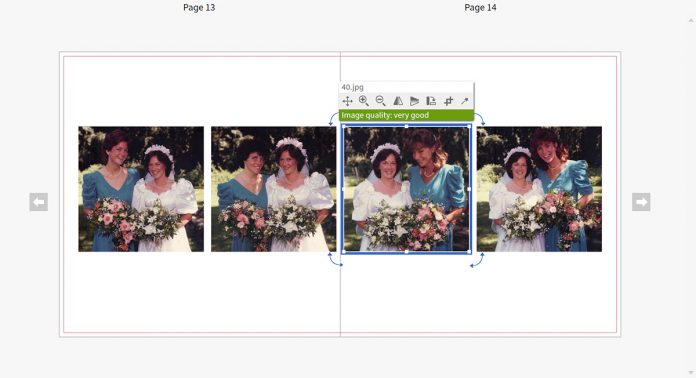
Task: Click the bottom-center resize handle of selected photo
Action: (x=407, y=252)
